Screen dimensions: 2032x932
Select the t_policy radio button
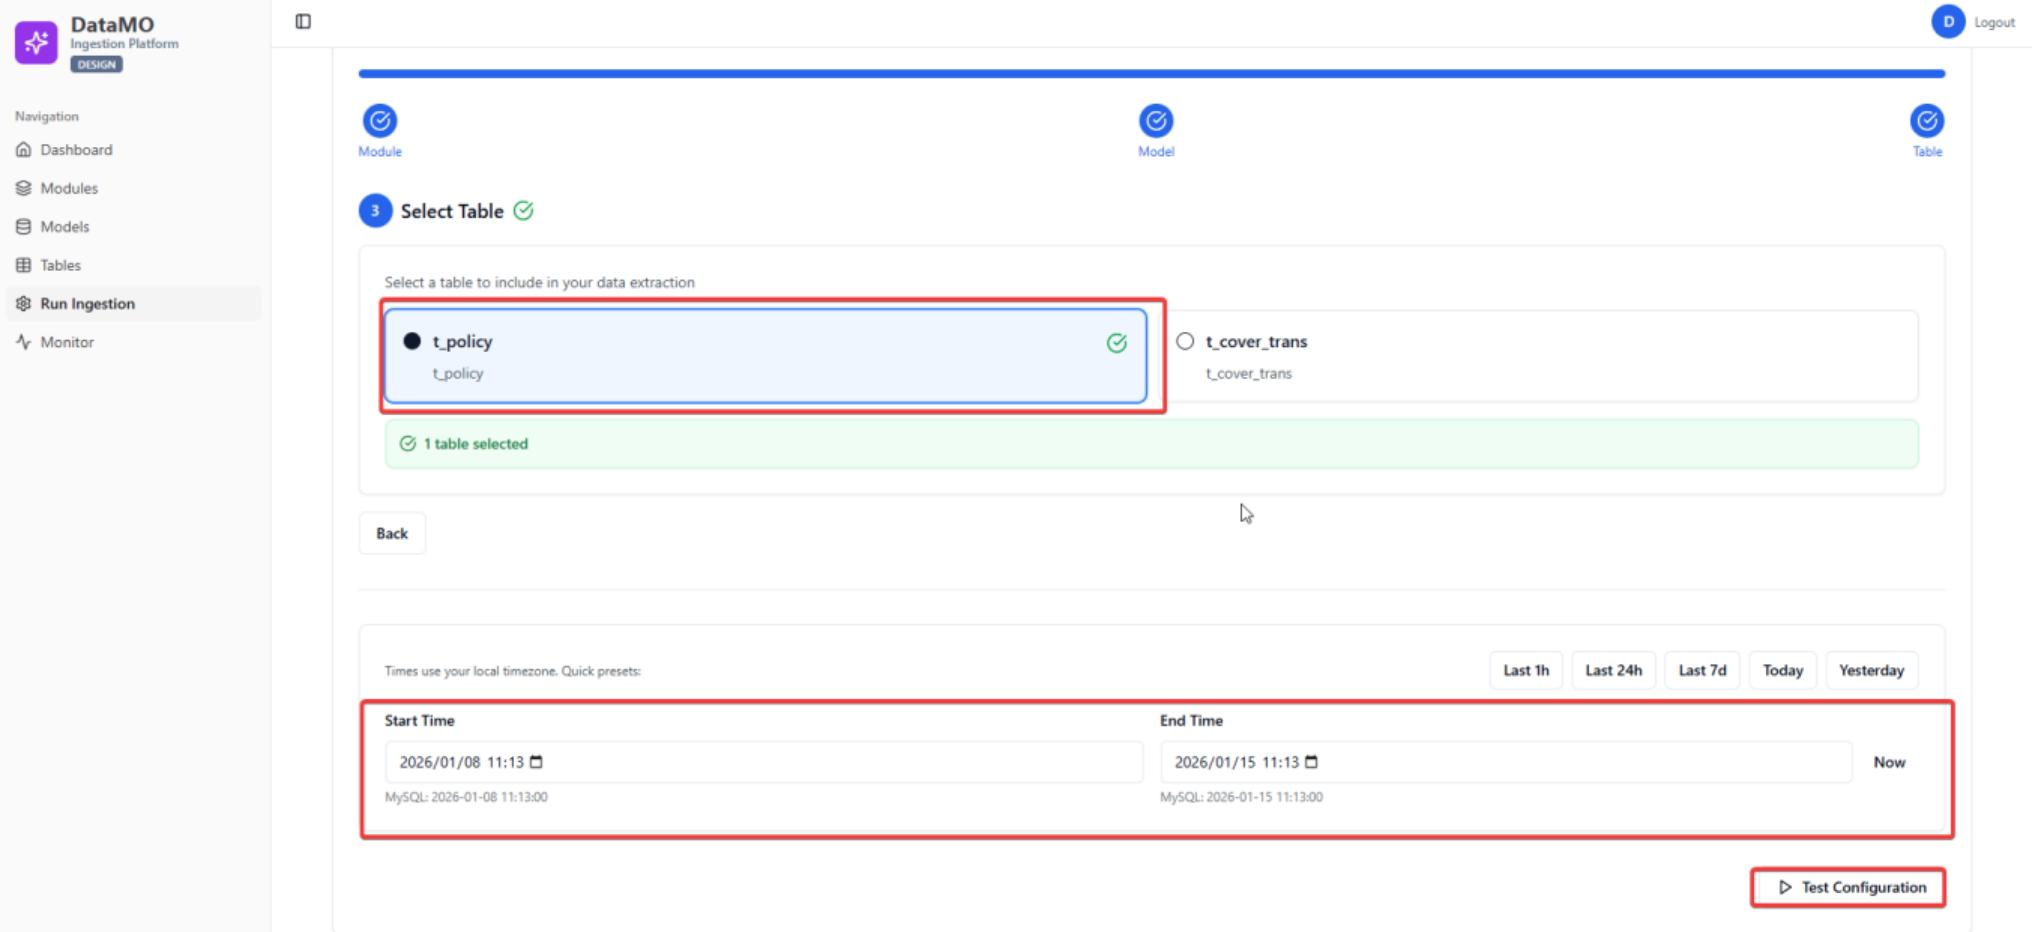click(412, 341)
